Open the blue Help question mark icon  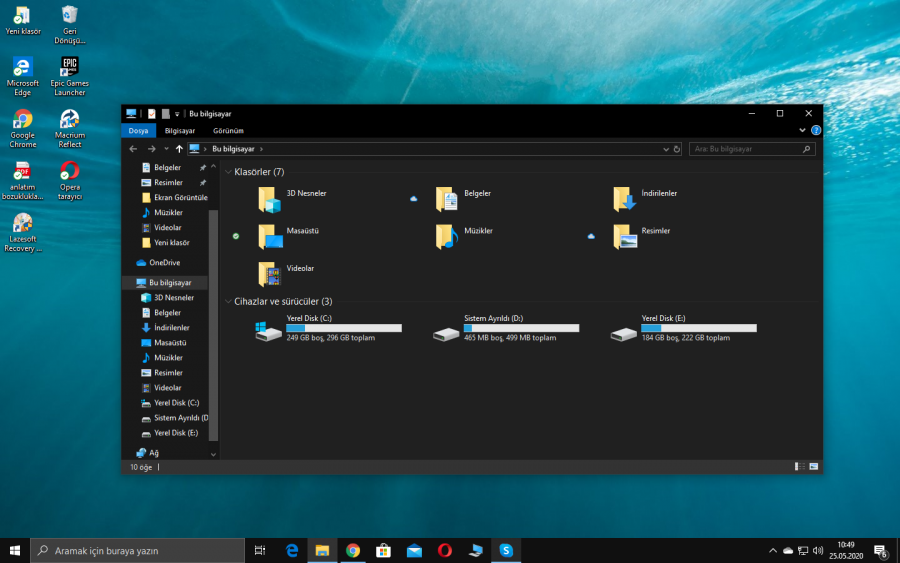pos(816,130)
